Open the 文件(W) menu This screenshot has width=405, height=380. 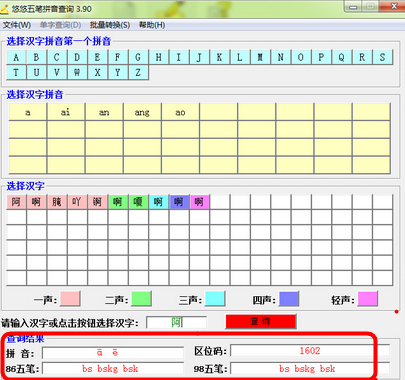coord(17,25)
